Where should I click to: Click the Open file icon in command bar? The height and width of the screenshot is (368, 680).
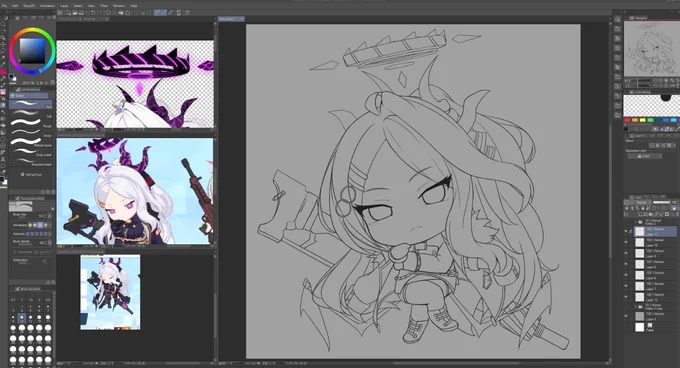pyautogui.click(x=75, y=13)
